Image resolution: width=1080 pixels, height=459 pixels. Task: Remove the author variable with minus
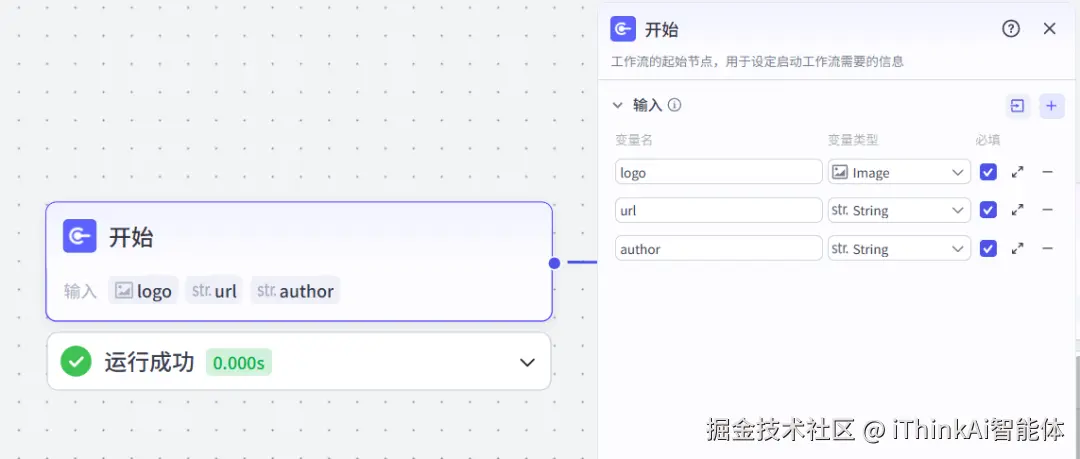[x=1048, y=249]
